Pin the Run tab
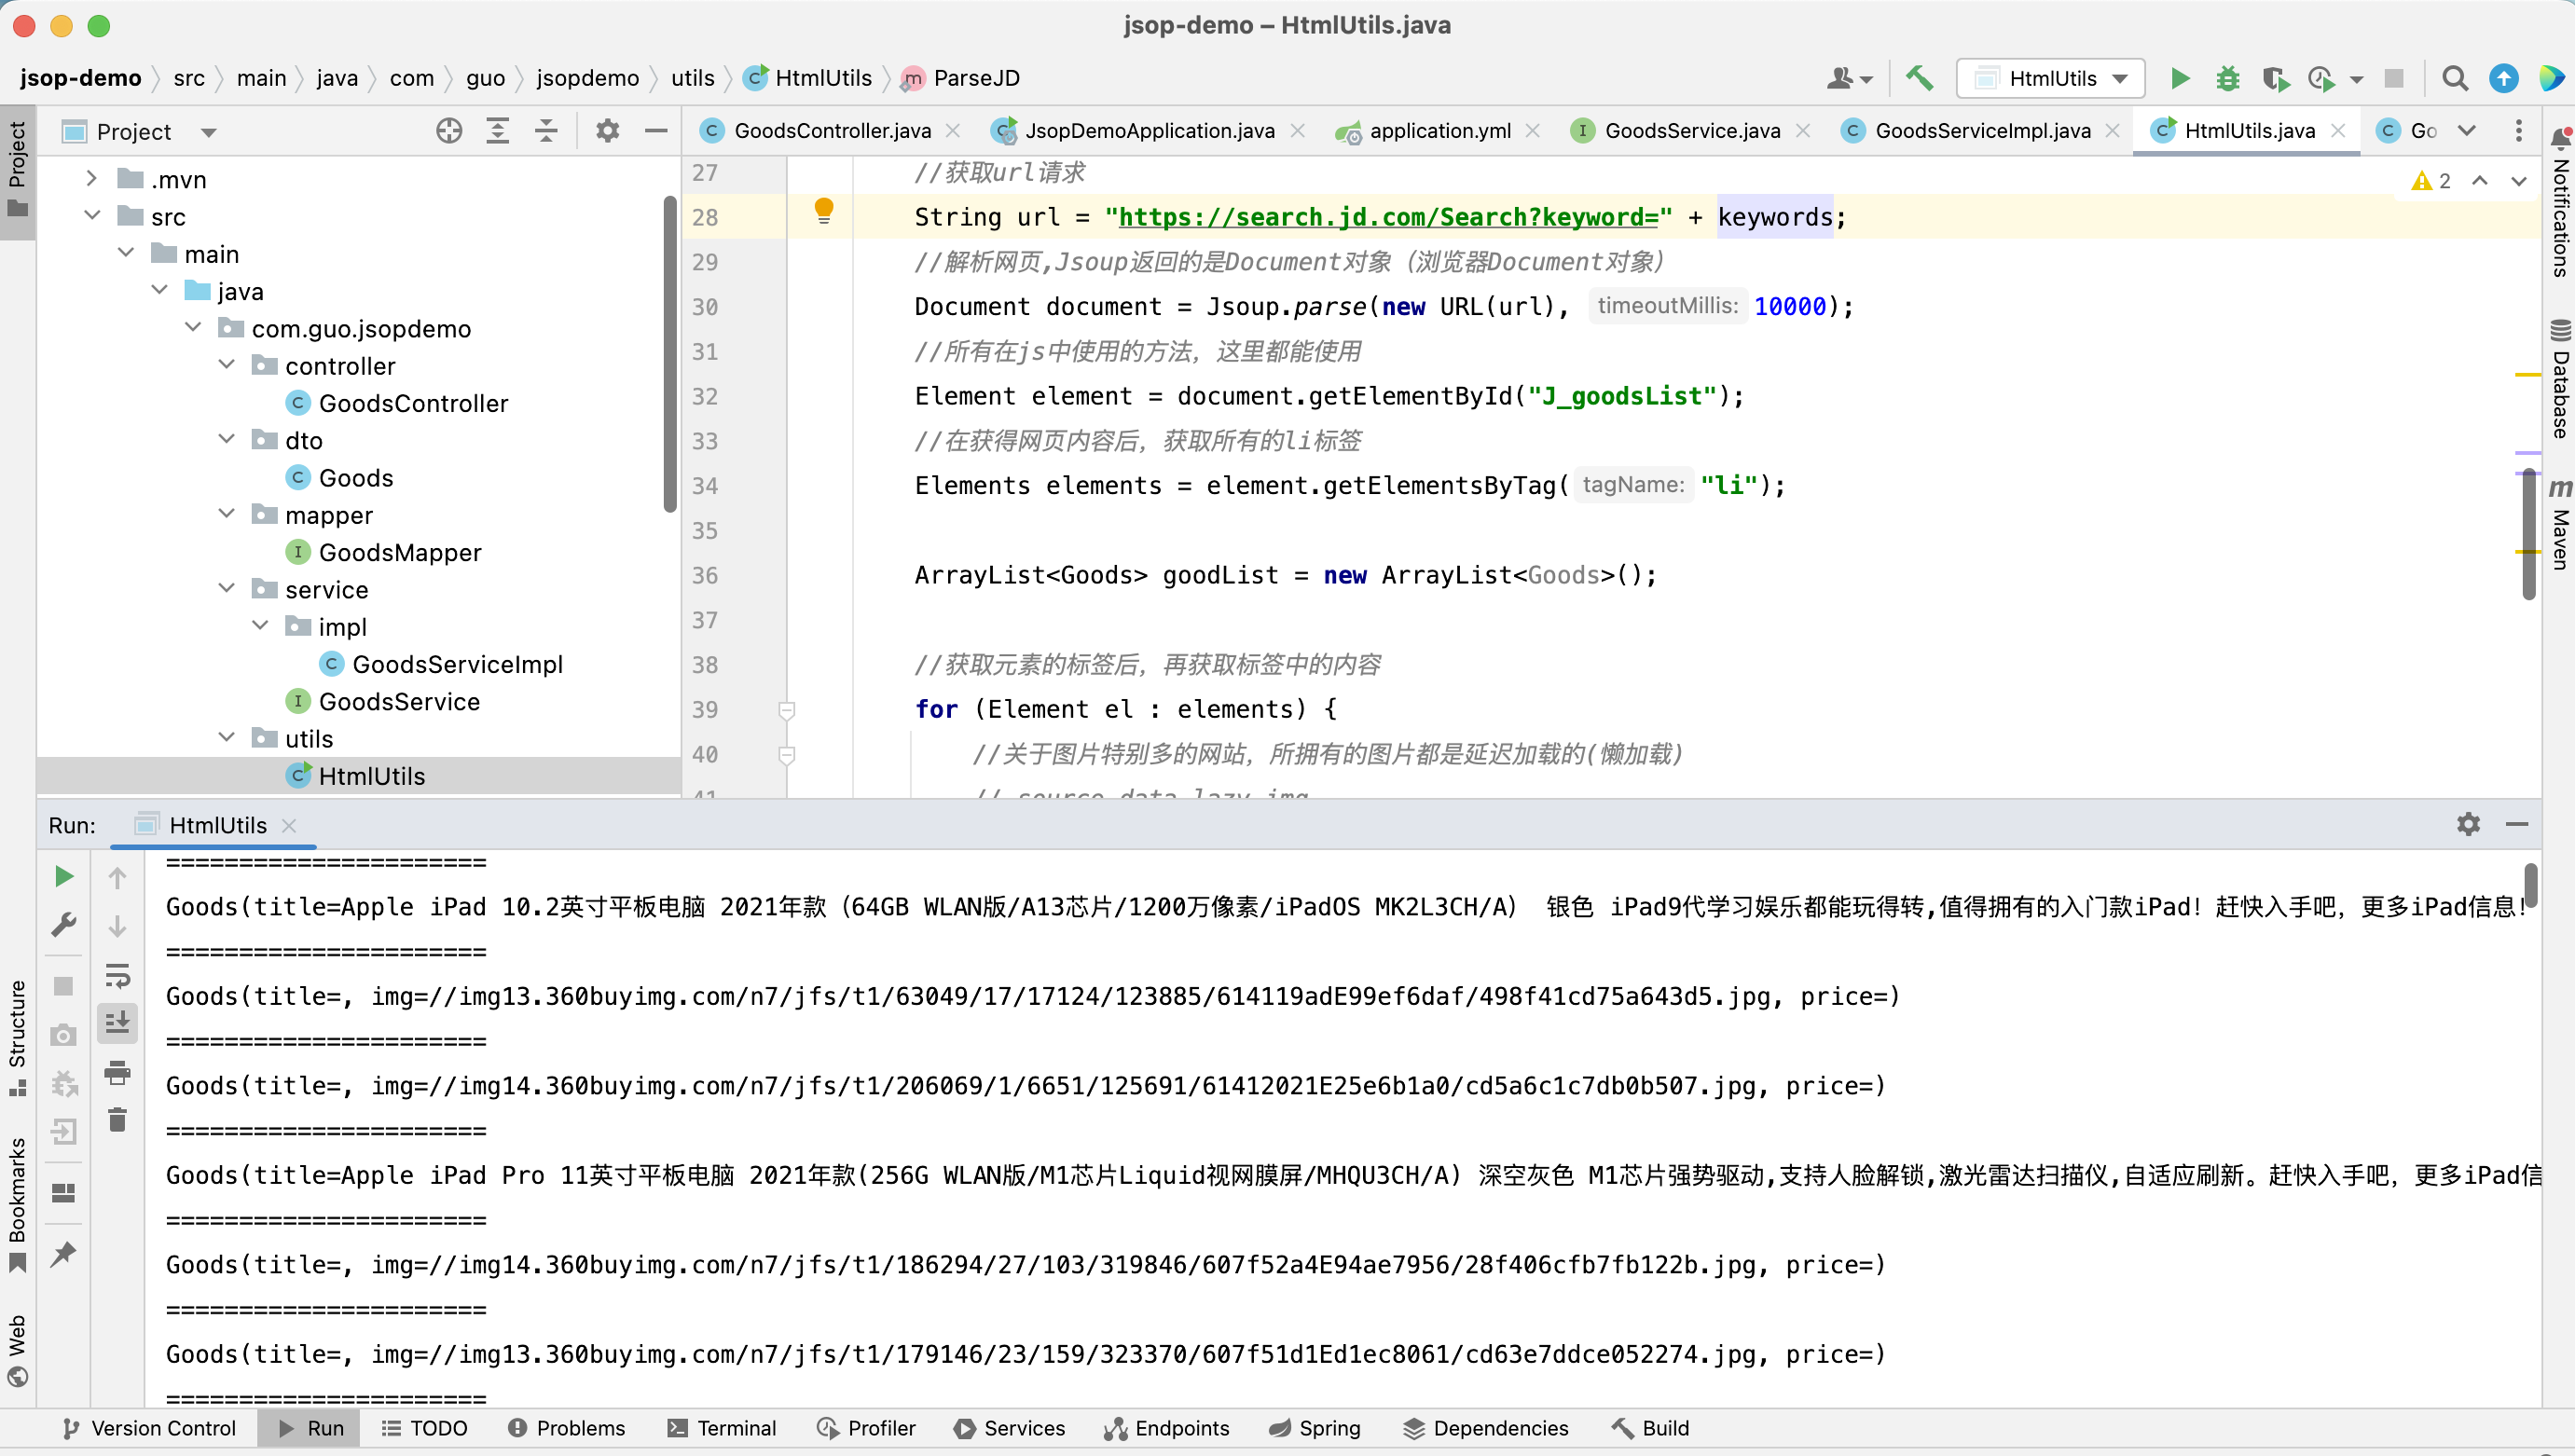2575x1456 pixels. pos(63,1253)
